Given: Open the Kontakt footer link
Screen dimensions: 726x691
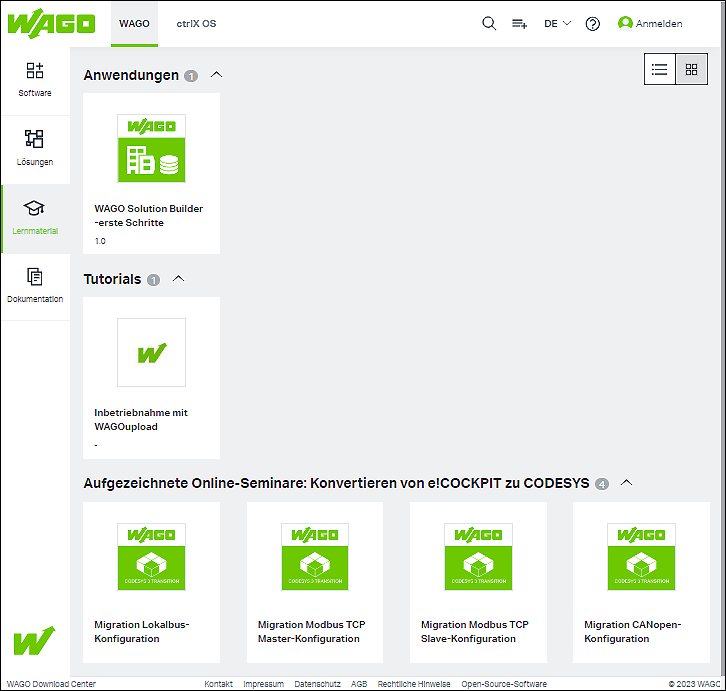Looking at the screenshot, I should click(219, 684).
